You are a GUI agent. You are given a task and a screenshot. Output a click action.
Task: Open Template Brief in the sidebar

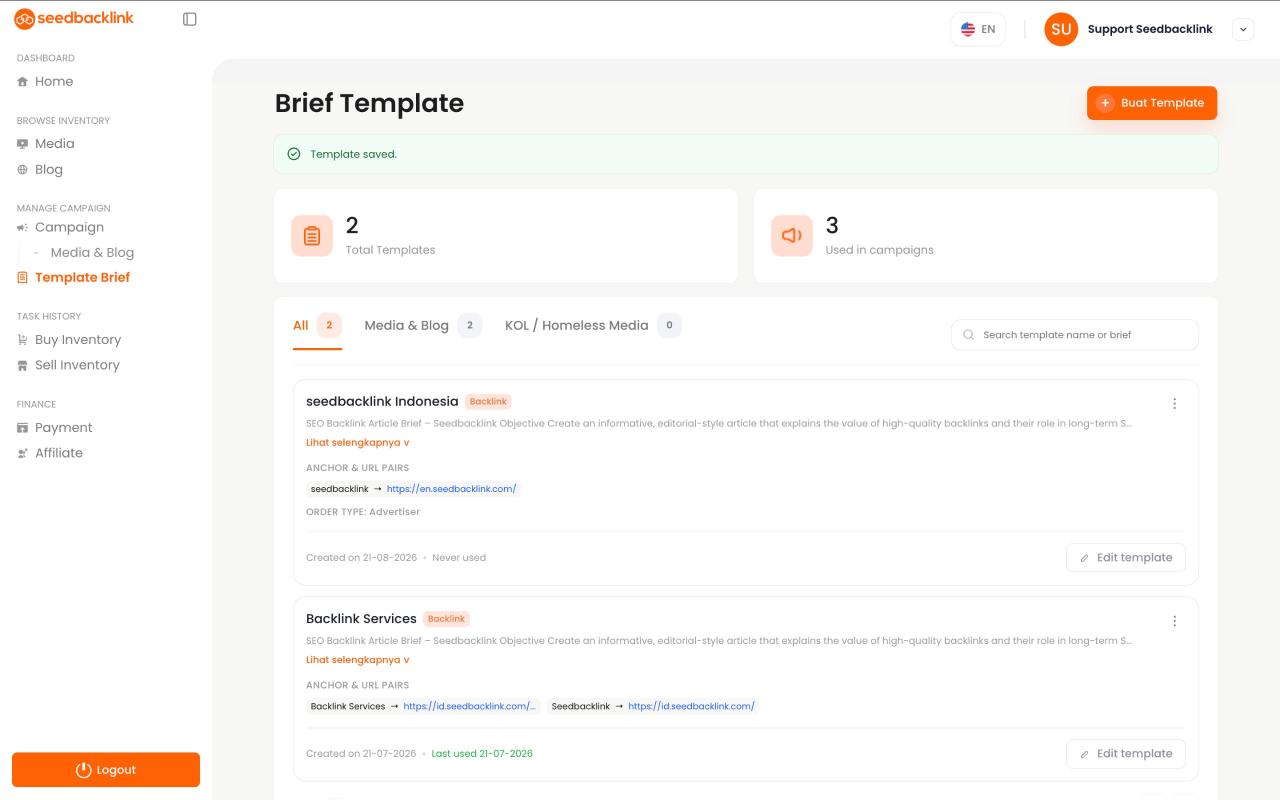pyautogui.click(x=82, y=278)
